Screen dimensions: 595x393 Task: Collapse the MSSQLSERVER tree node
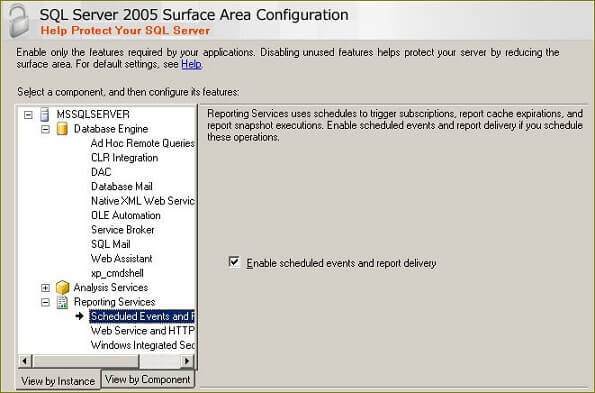pos(28,115)
